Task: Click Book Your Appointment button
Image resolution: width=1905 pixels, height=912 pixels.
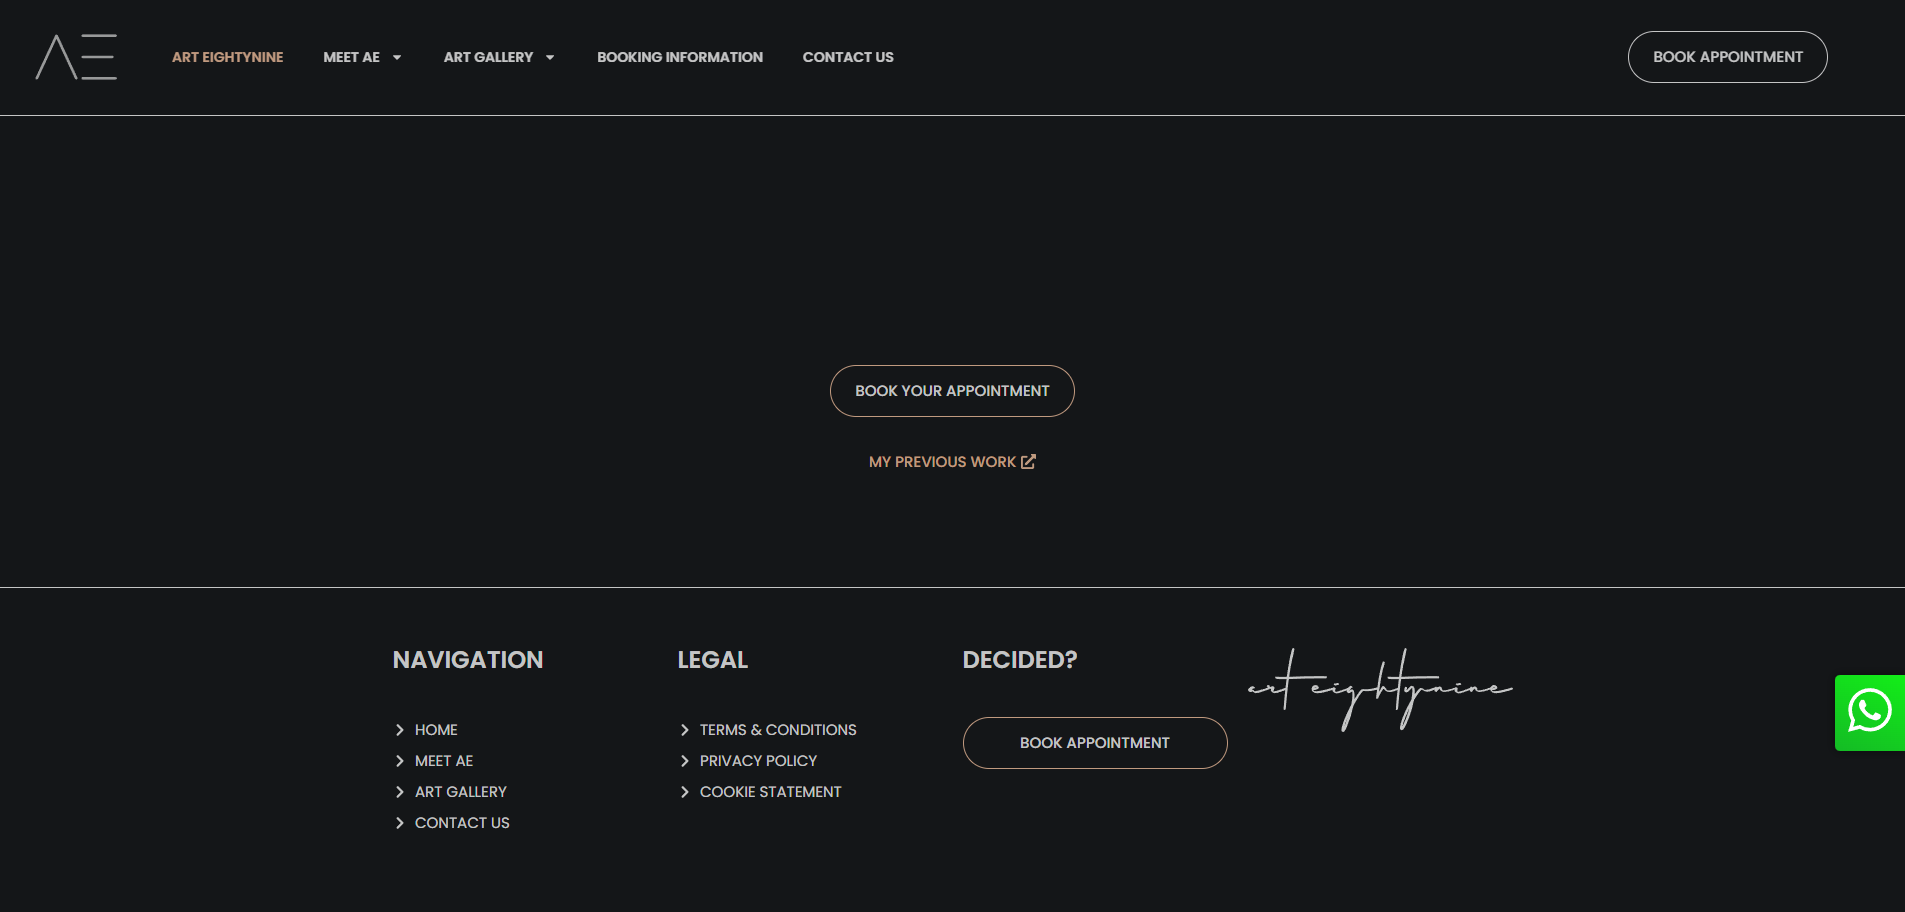Action: (x=951, y=391)
